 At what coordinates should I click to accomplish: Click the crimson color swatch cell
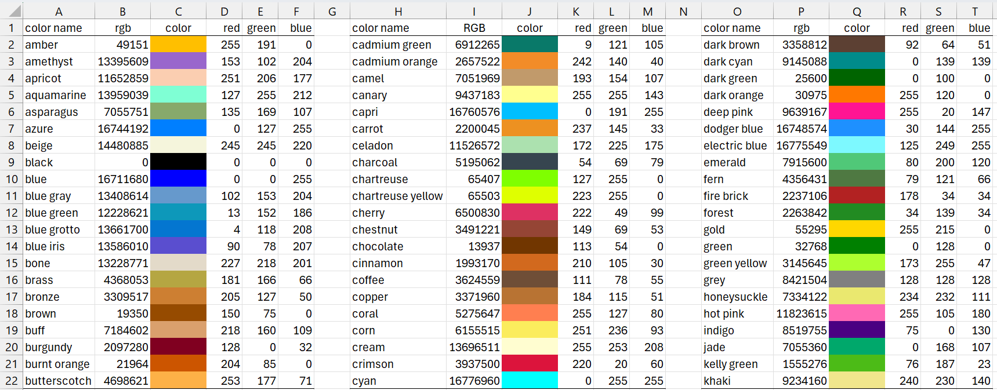click(530, 365)
